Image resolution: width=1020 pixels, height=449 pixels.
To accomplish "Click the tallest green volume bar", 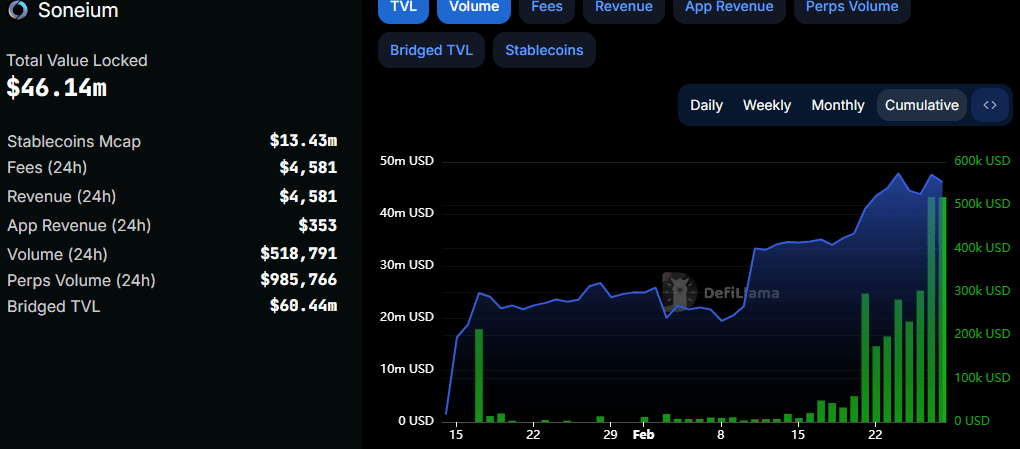I will [x=932, y=310].
